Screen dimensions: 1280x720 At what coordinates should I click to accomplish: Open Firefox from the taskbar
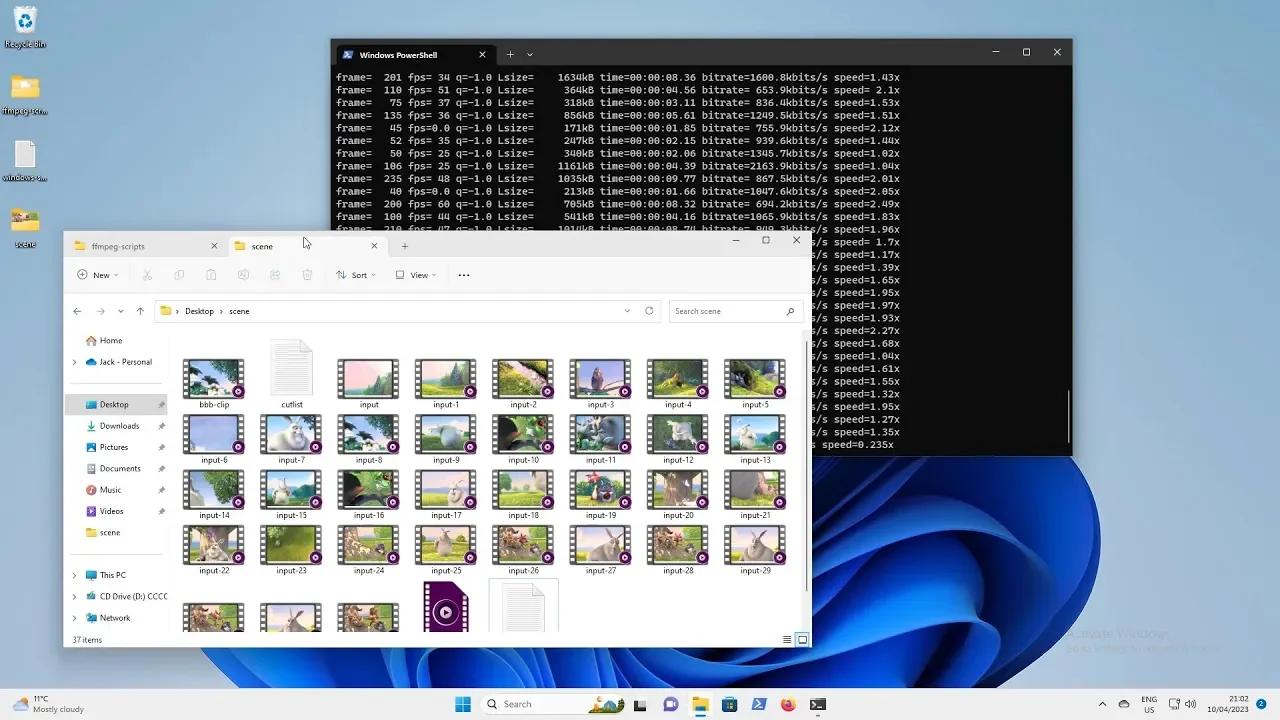tap(787, 704)
